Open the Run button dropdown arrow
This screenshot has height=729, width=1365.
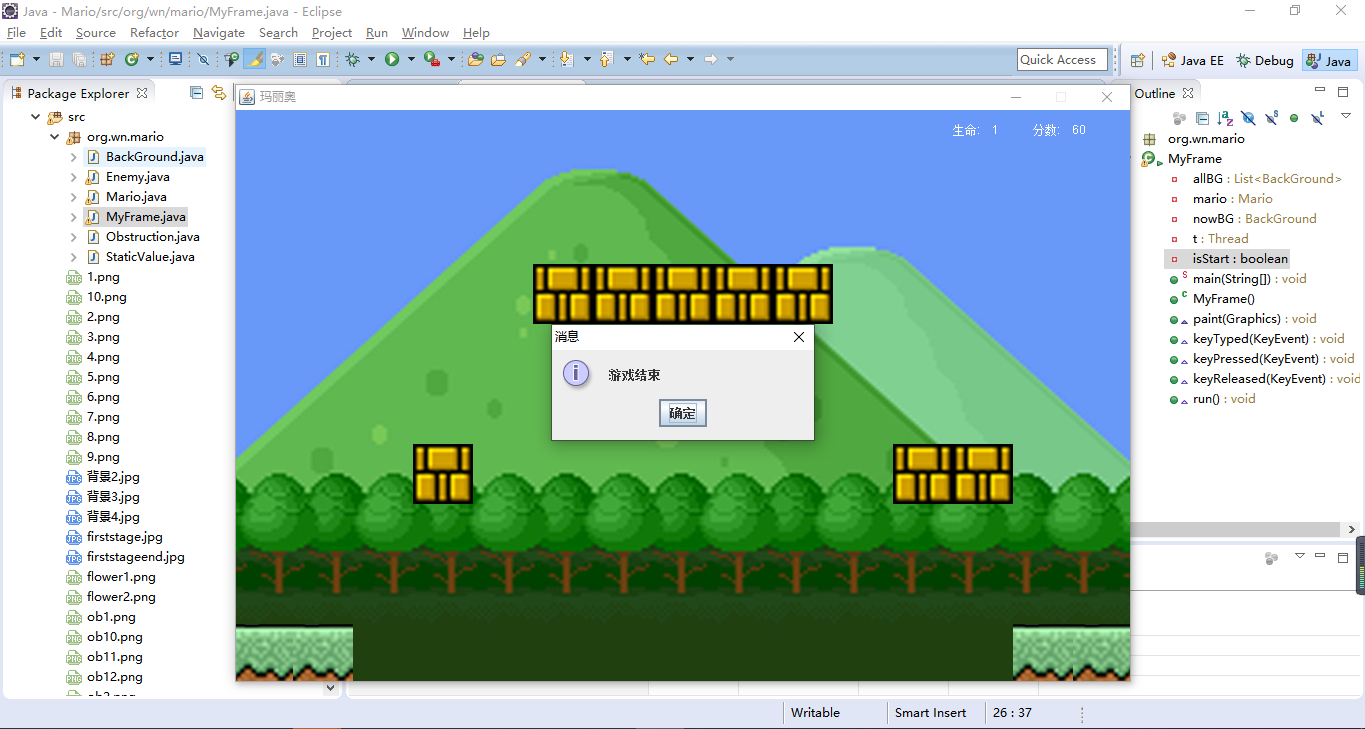coord(411,59)
